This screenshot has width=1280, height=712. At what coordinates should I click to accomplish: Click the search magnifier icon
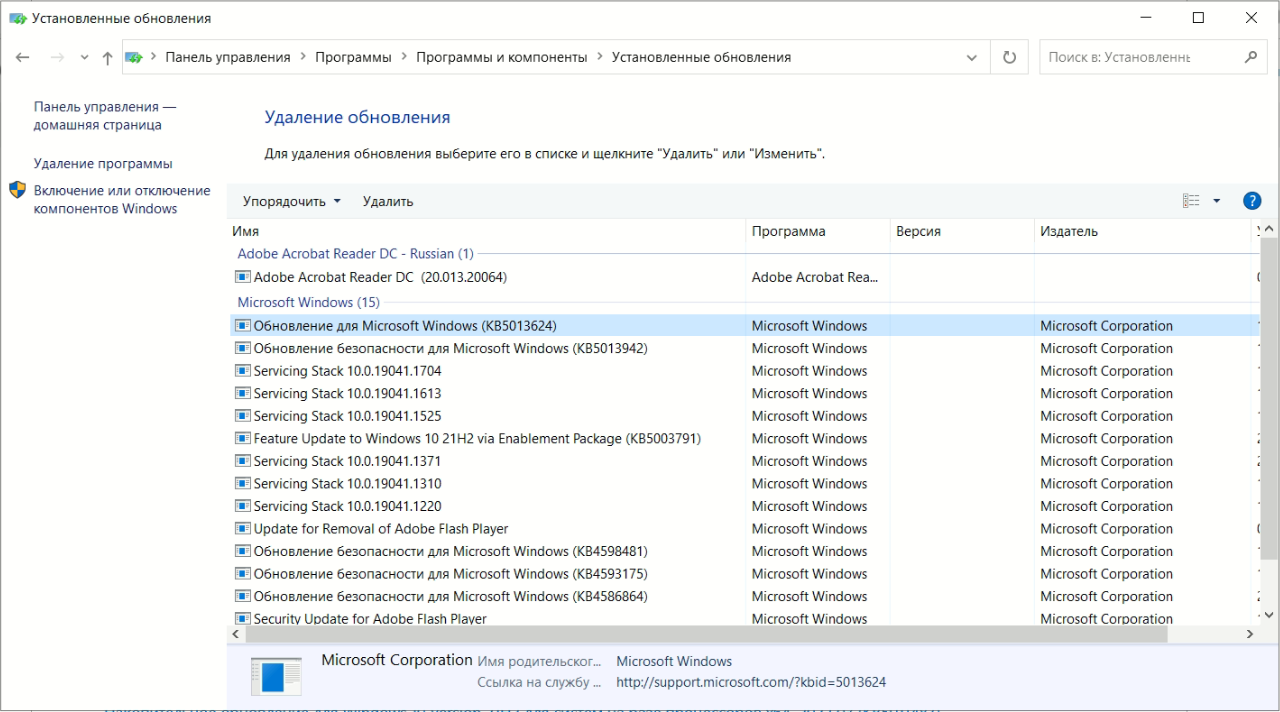pos(1250,57)
